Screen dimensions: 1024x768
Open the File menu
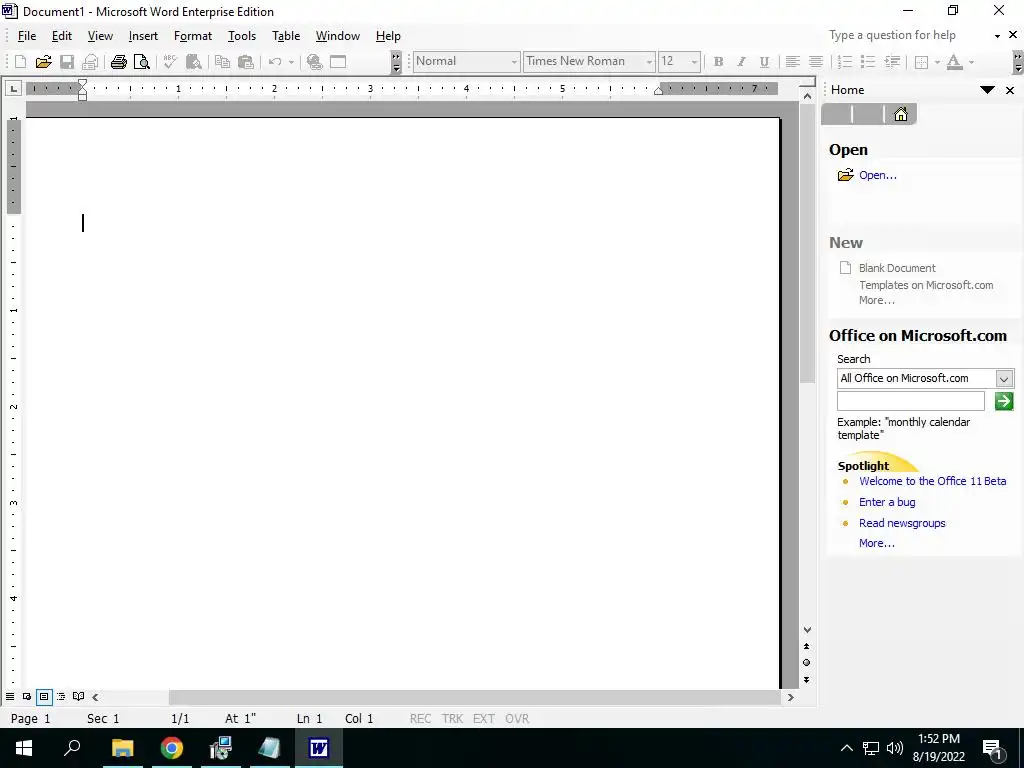click(x=27, y=36)
